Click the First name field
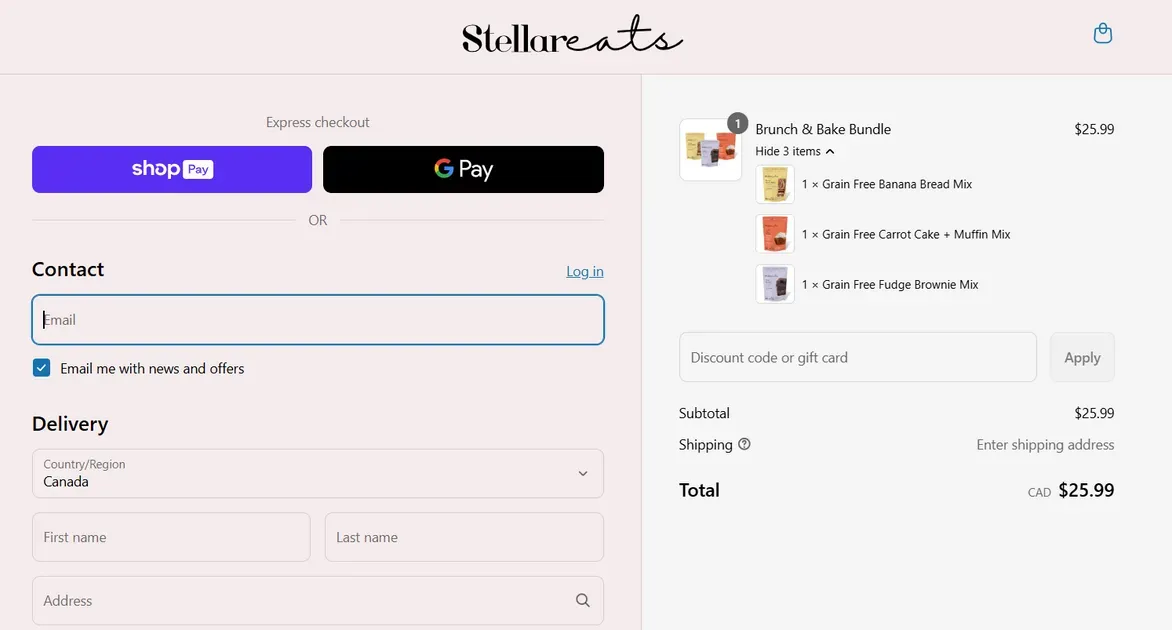This screenshot has width=1172, height=630. (171, 537)
